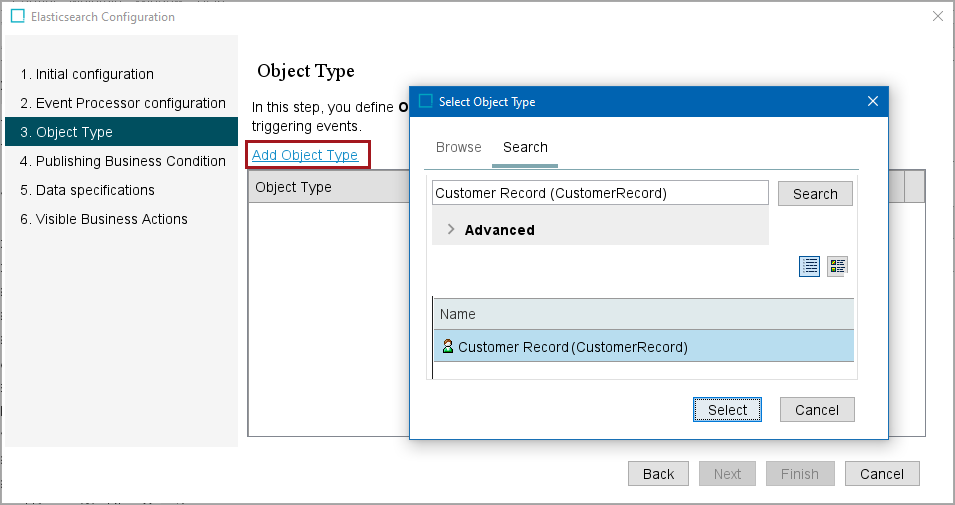Click the Object Type column header
The width and height of the screenshot is (955, 505).
[329, 187]
